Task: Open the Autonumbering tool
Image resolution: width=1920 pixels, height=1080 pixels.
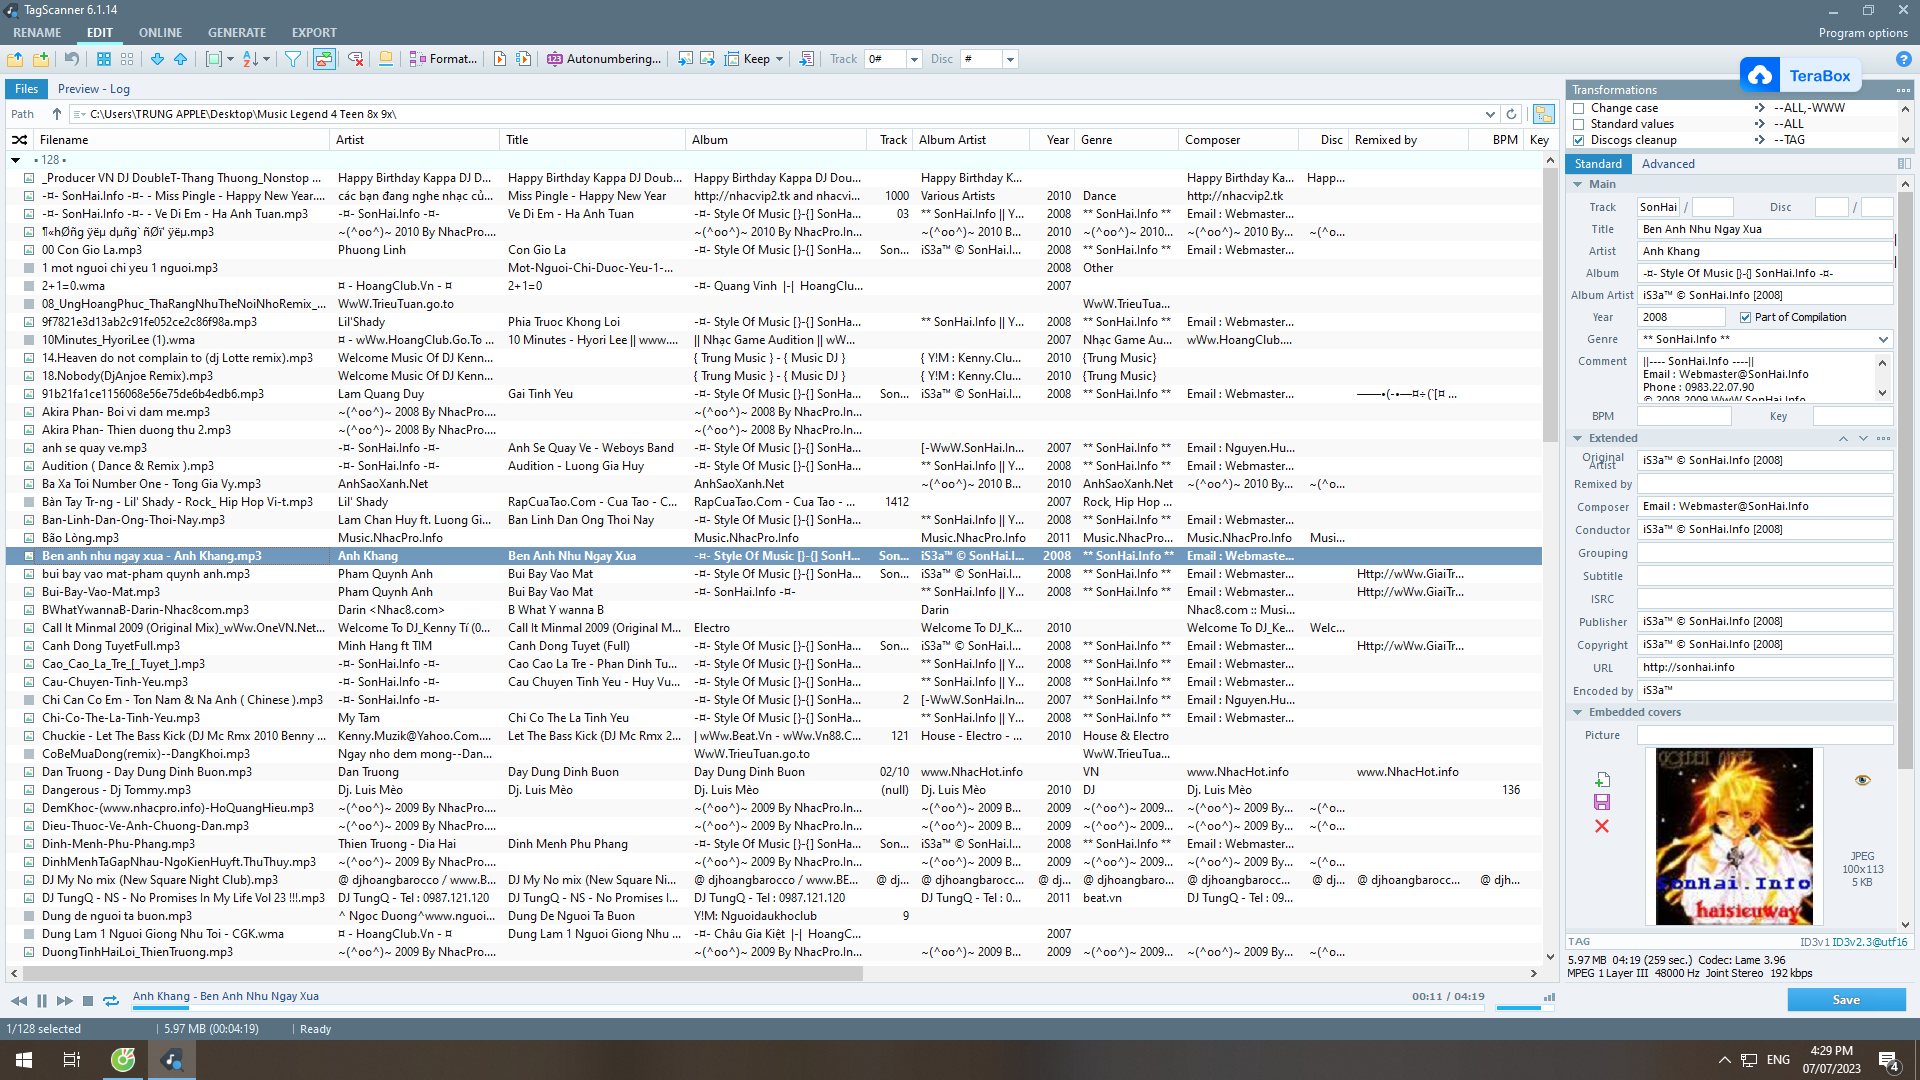Action: click(604, 59)
